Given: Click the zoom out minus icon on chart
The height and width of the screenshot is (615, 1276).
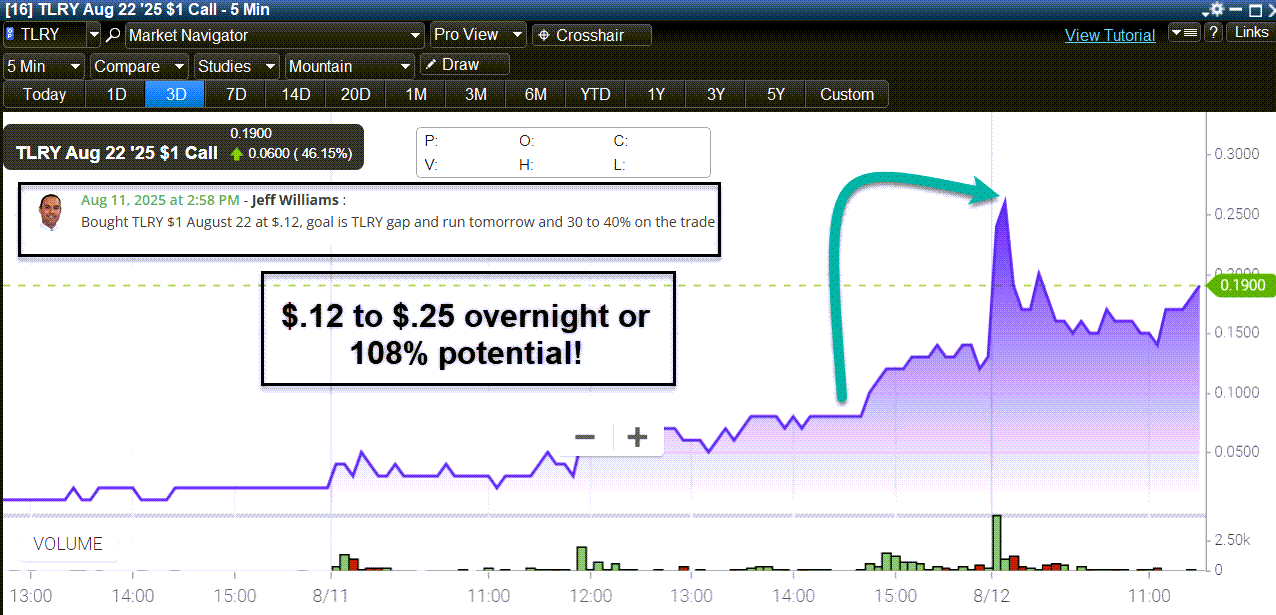Looking at the screenshot, I should coord(585,437).
